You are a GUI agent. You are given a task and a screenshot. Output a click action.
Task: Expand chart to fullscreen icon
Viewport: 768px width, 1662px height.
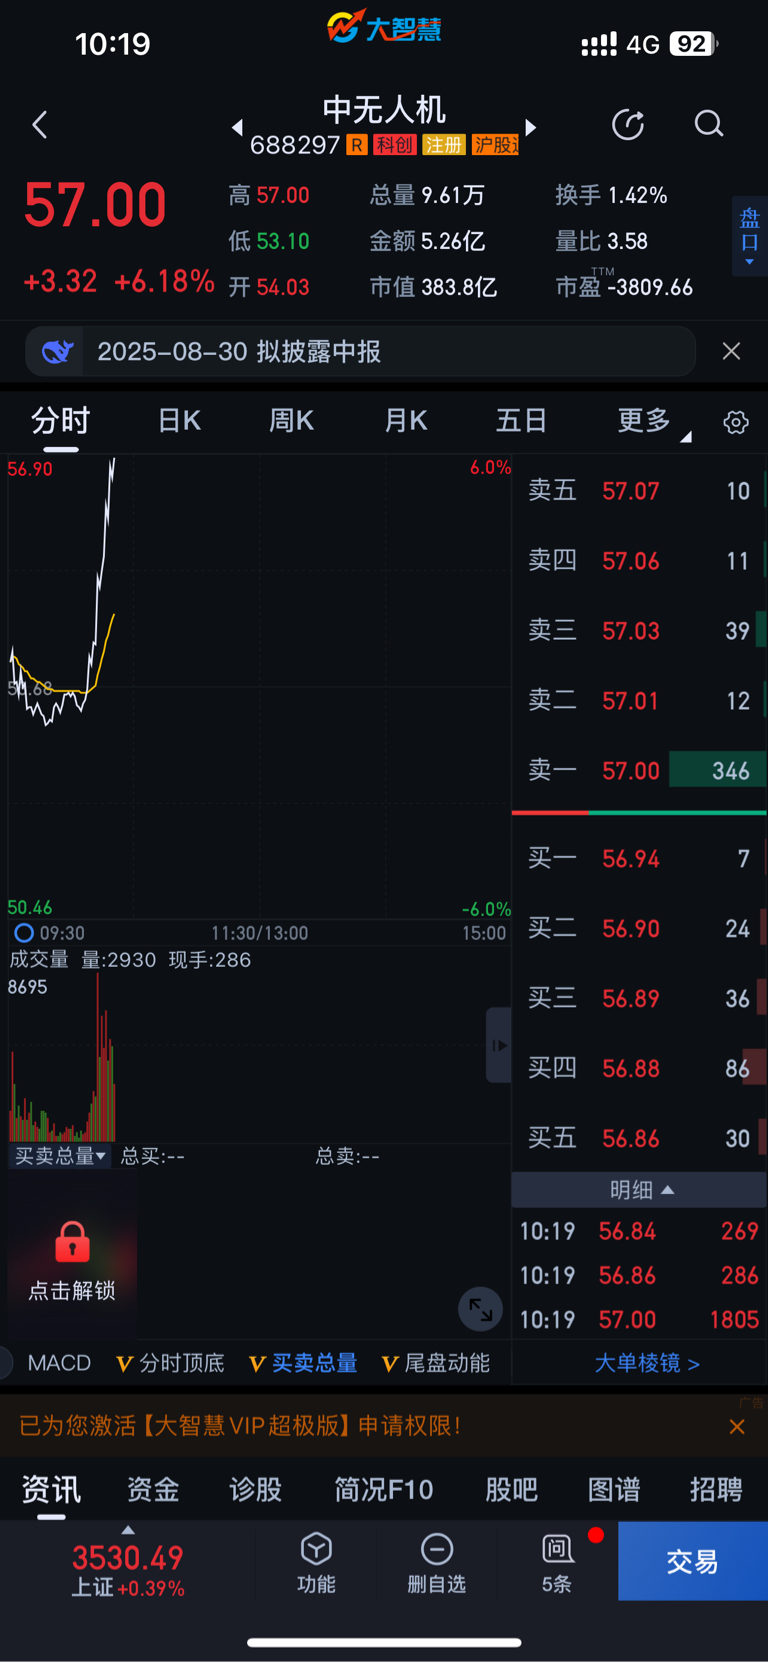(480, 1309)
